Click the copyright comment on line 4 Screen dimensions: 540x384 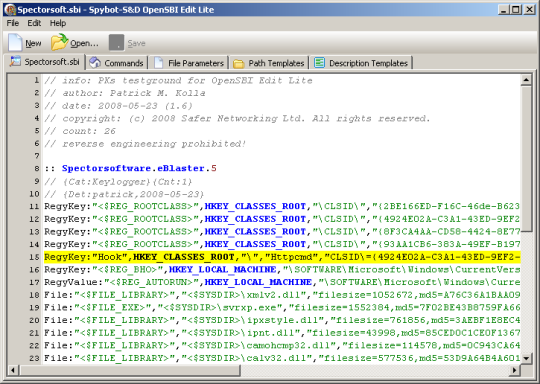coord(237,118)
